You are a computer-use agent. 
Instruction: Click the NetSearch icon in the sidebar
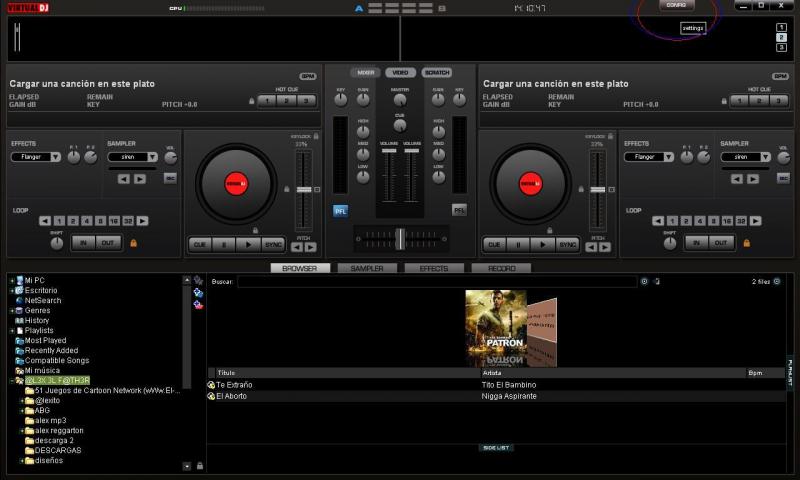click(x=18, y=300)
